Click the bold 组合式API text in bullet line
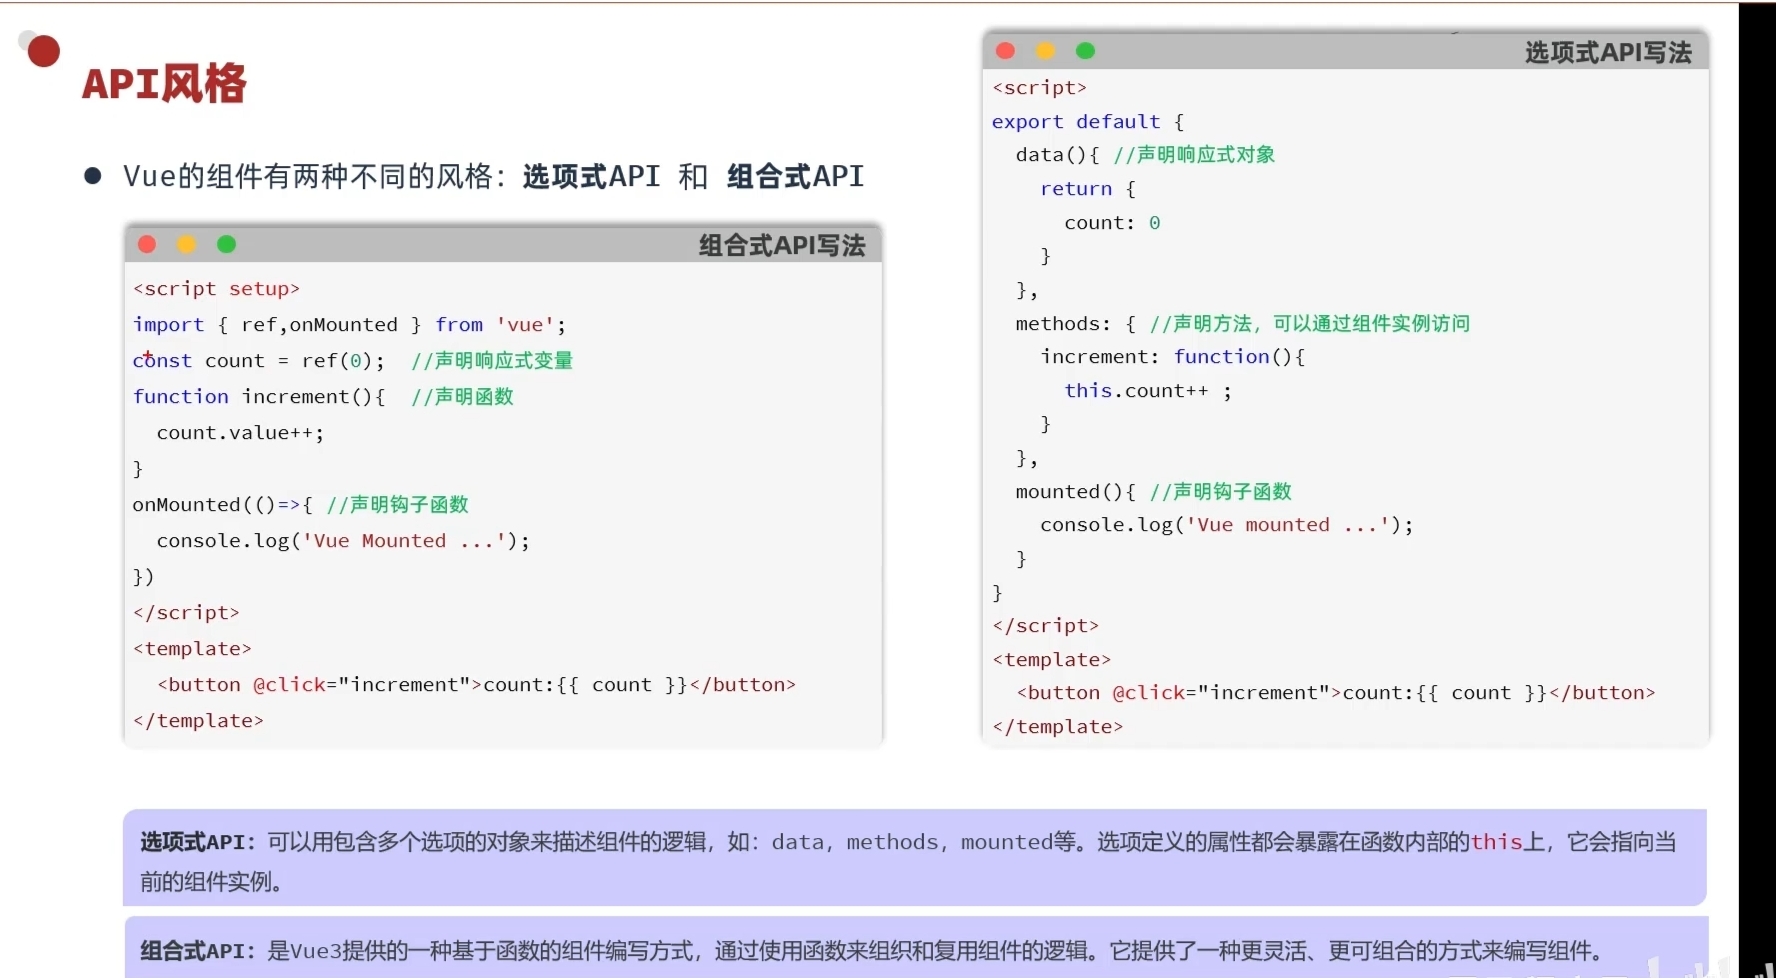 (795, 177)
